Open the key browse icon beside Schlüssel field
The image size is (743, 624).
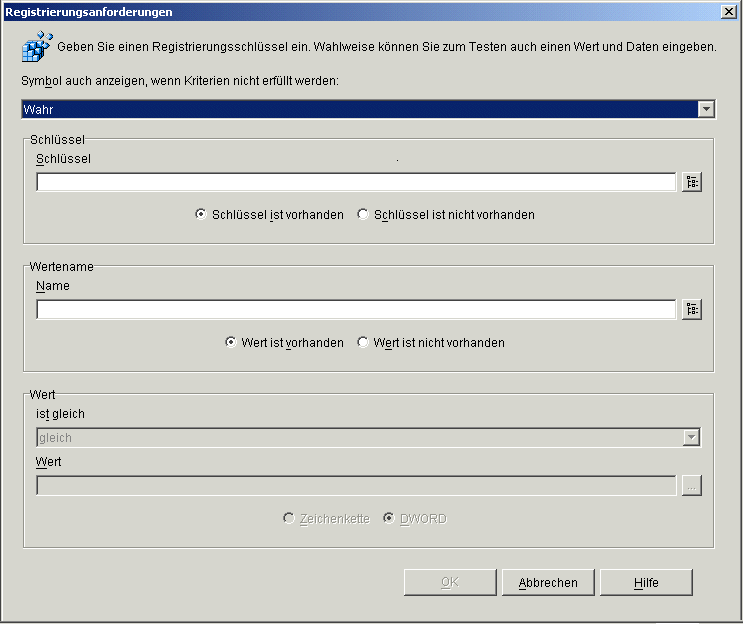coord(692,182)
